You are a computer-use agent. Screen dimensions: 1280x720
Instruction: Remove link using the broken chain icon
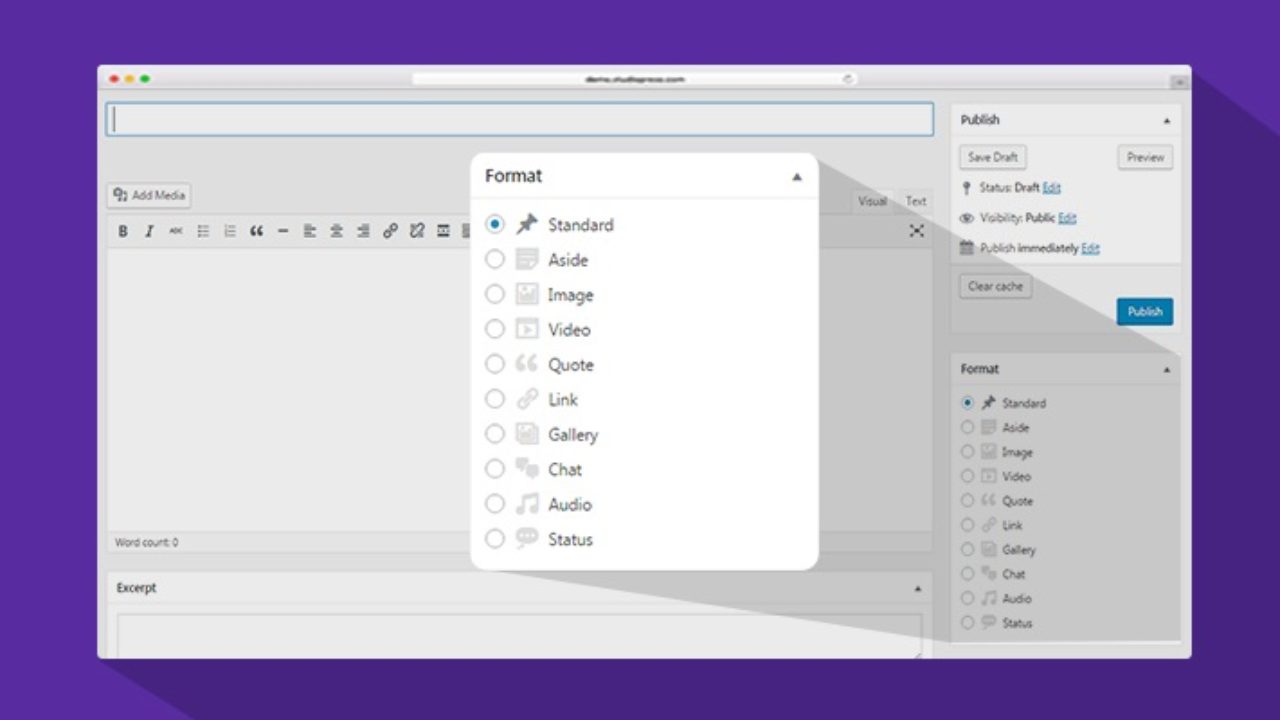click(416, 231)
